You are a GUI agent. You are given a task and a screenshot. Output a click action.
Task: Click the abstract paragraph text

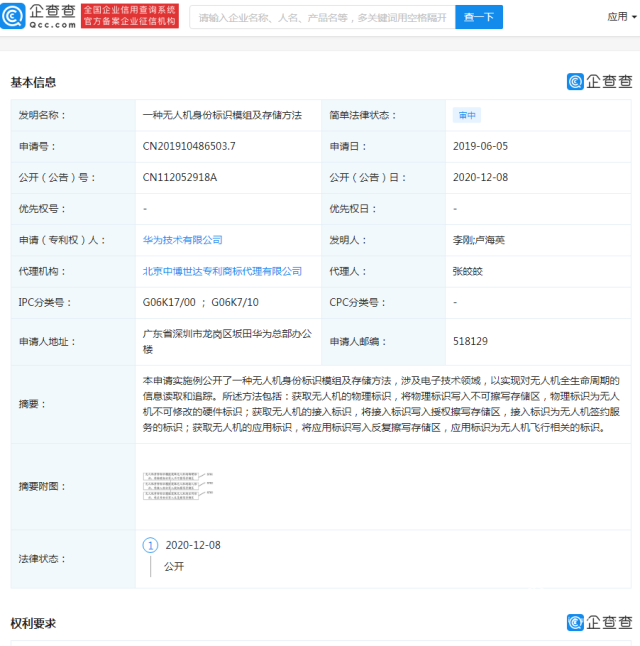click(x=381, y=404)
